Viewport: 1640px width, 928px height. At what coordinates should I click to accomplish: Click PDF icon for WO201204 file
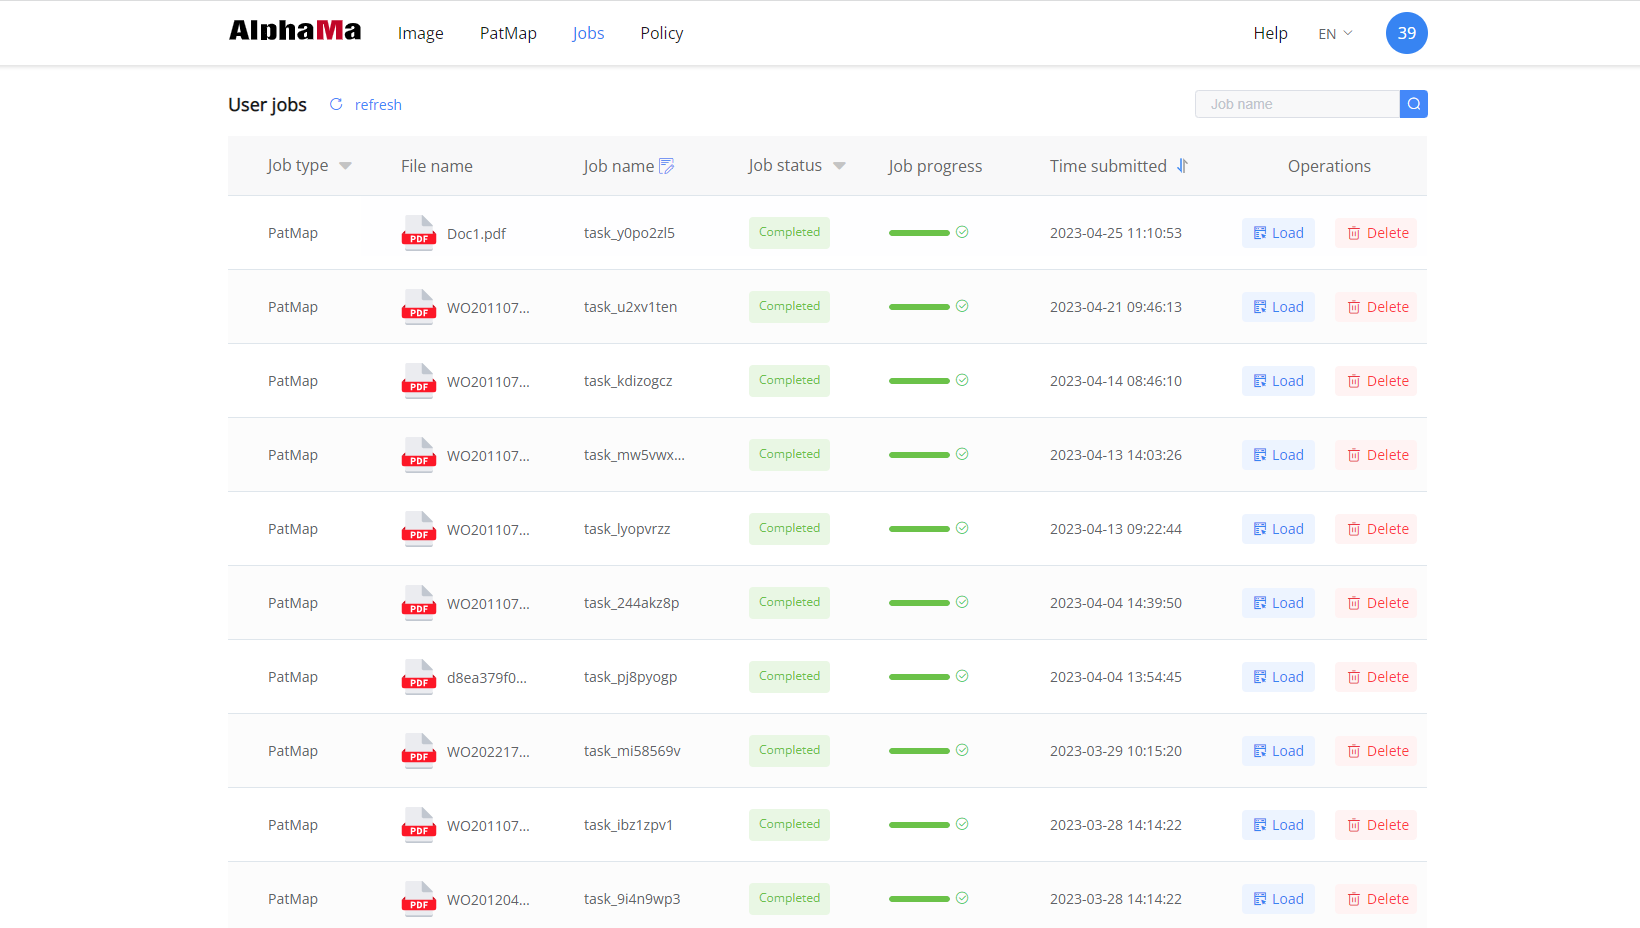pos(418,899)
